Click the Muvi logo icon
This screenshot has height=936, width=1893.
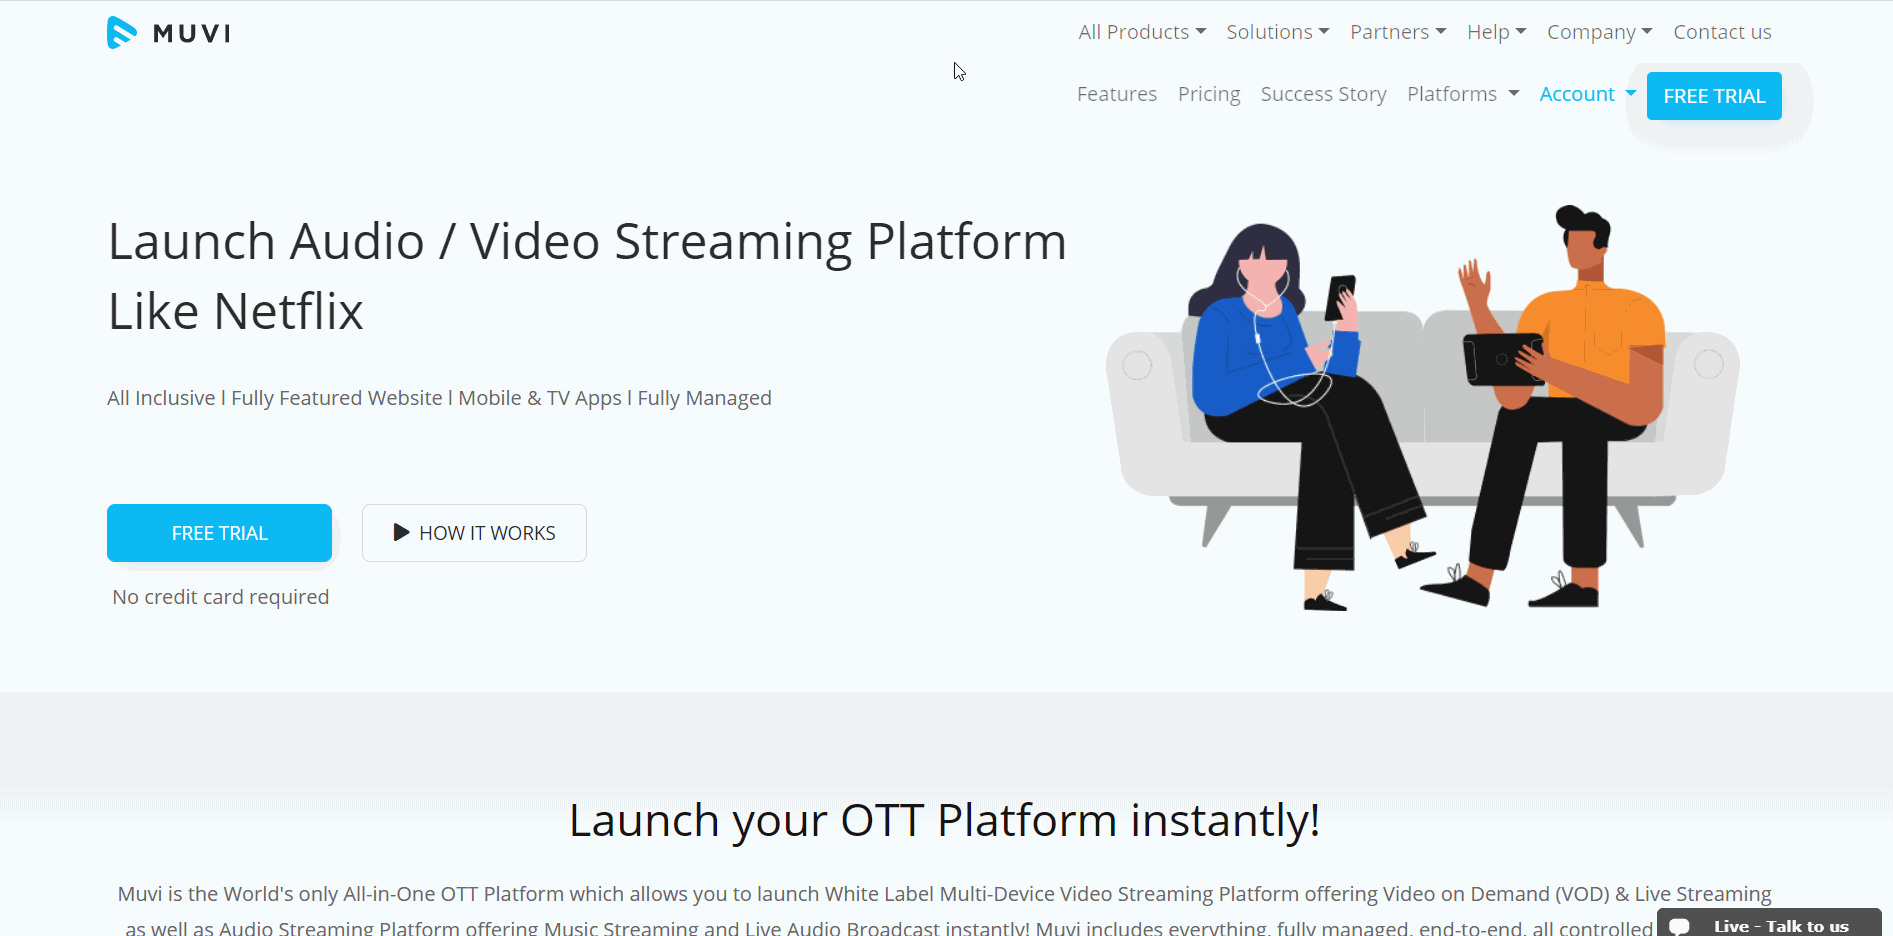pyautogui.click(x=122, y=33)
